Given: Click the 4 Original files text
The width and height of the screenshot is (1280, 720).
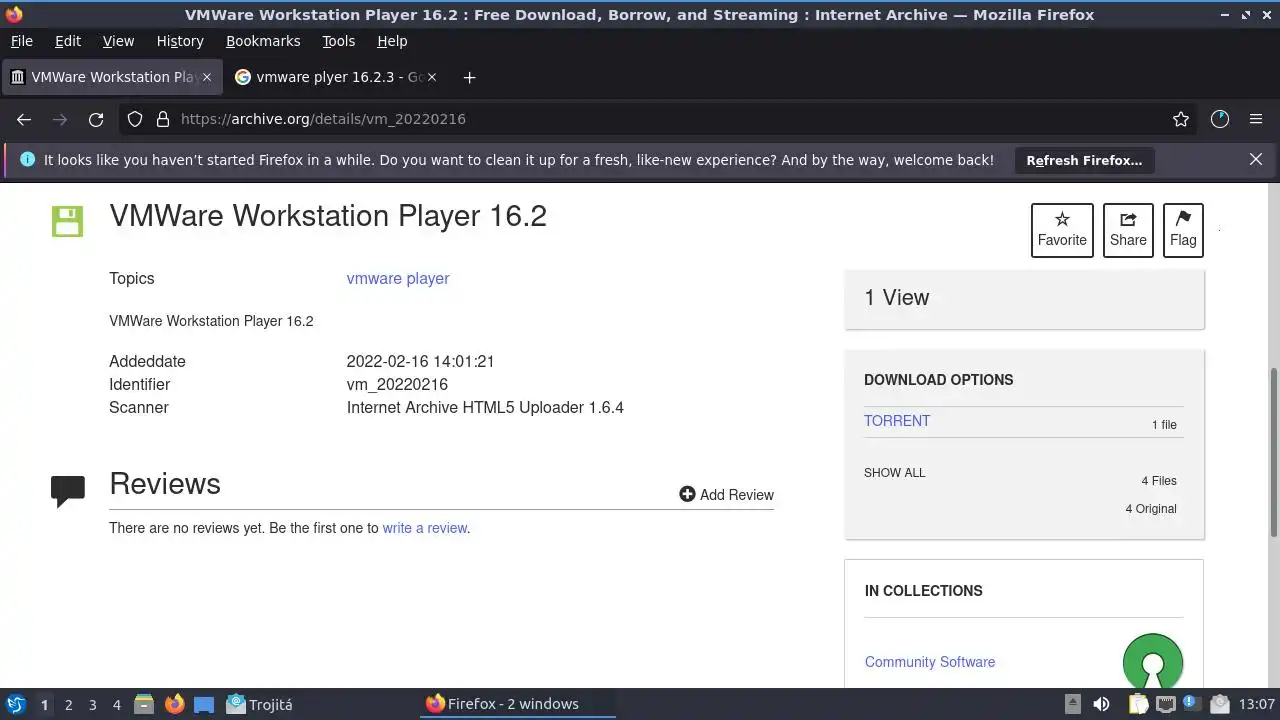Looking at the screenshot, I should click(x=1151, y=509).
